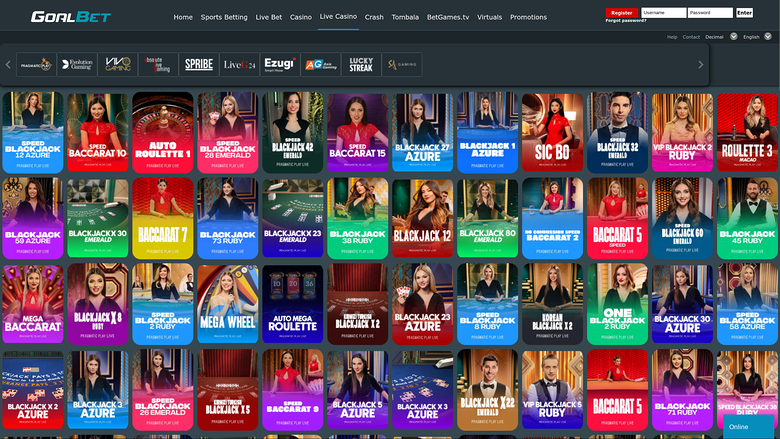Go to the Home menu item
The height and width of the screenshot is (439, 780).
tap(183, 17)
